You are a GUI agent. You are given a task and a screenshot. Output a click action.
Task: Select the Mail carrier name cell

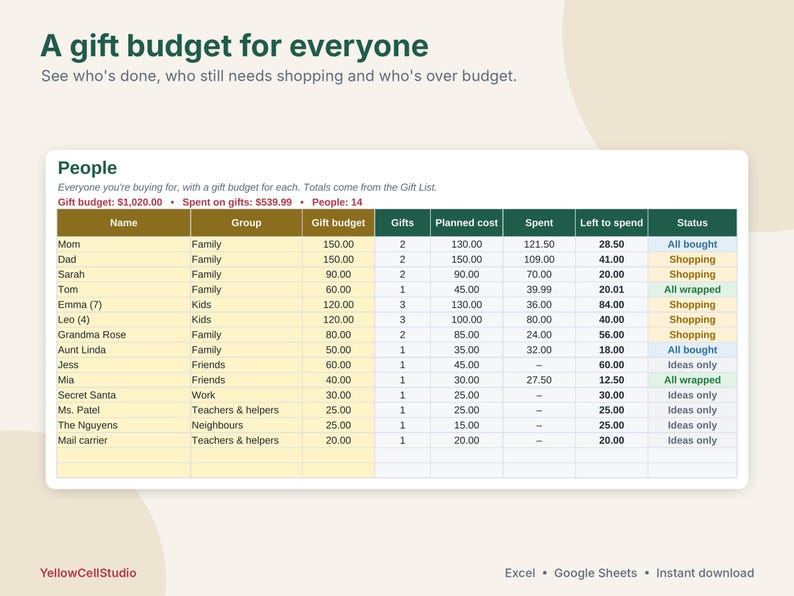124,441
